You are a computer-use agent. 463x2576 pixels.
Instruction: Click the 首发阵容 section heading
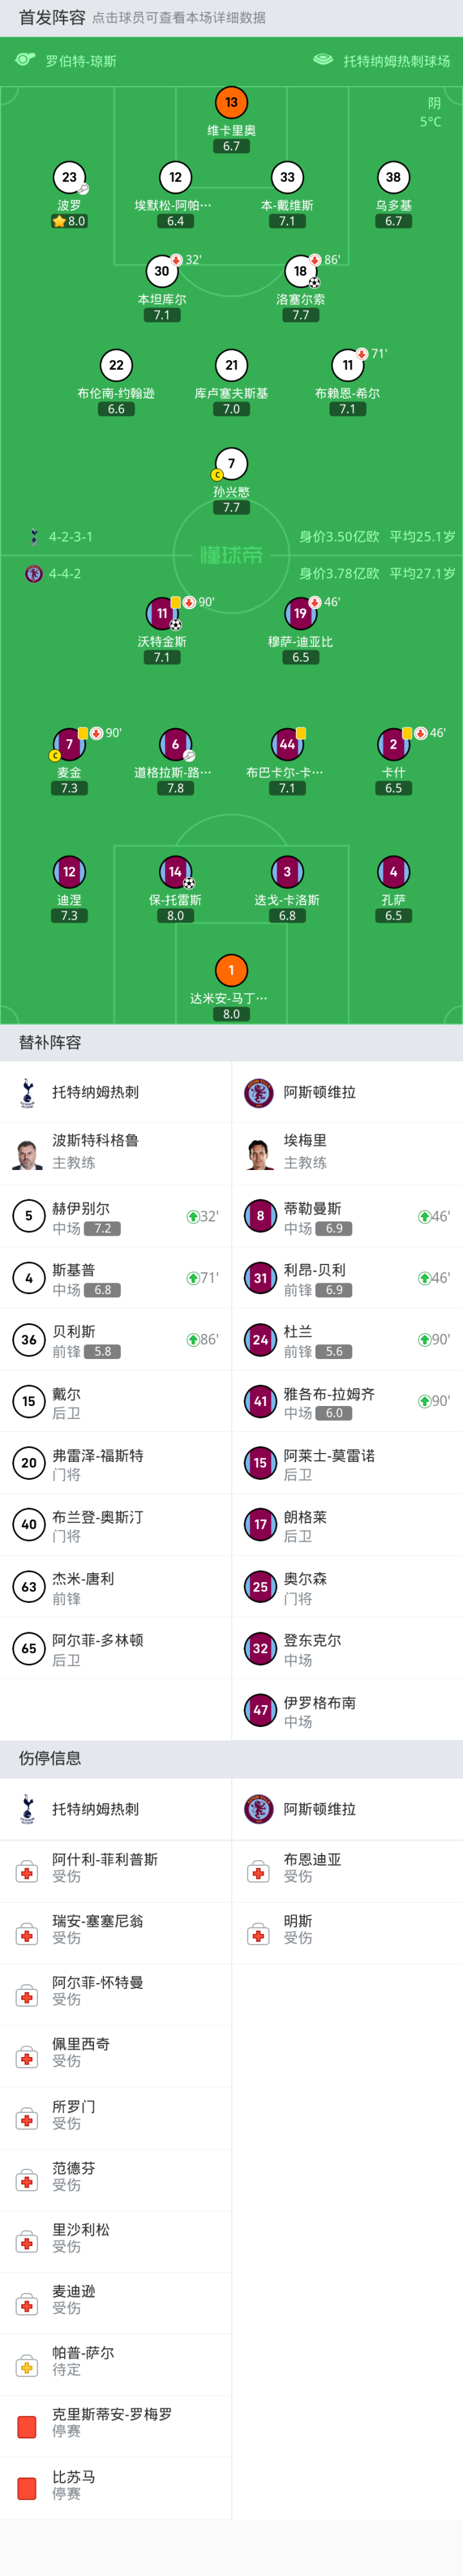pos(51,18)
